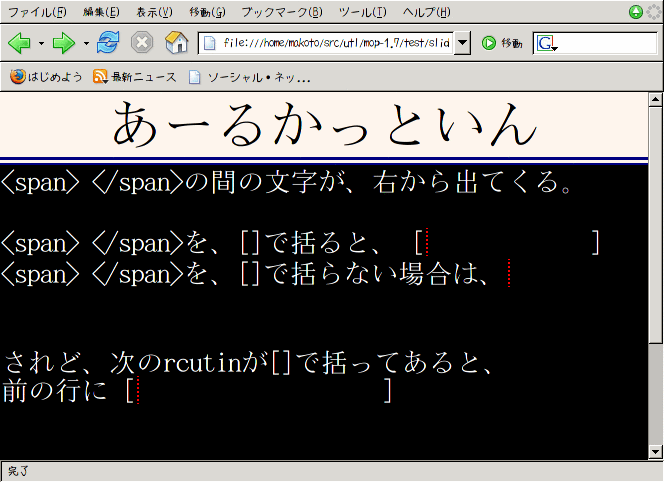
Task: Click the green Back arrow button
Action: click(19, 43)
